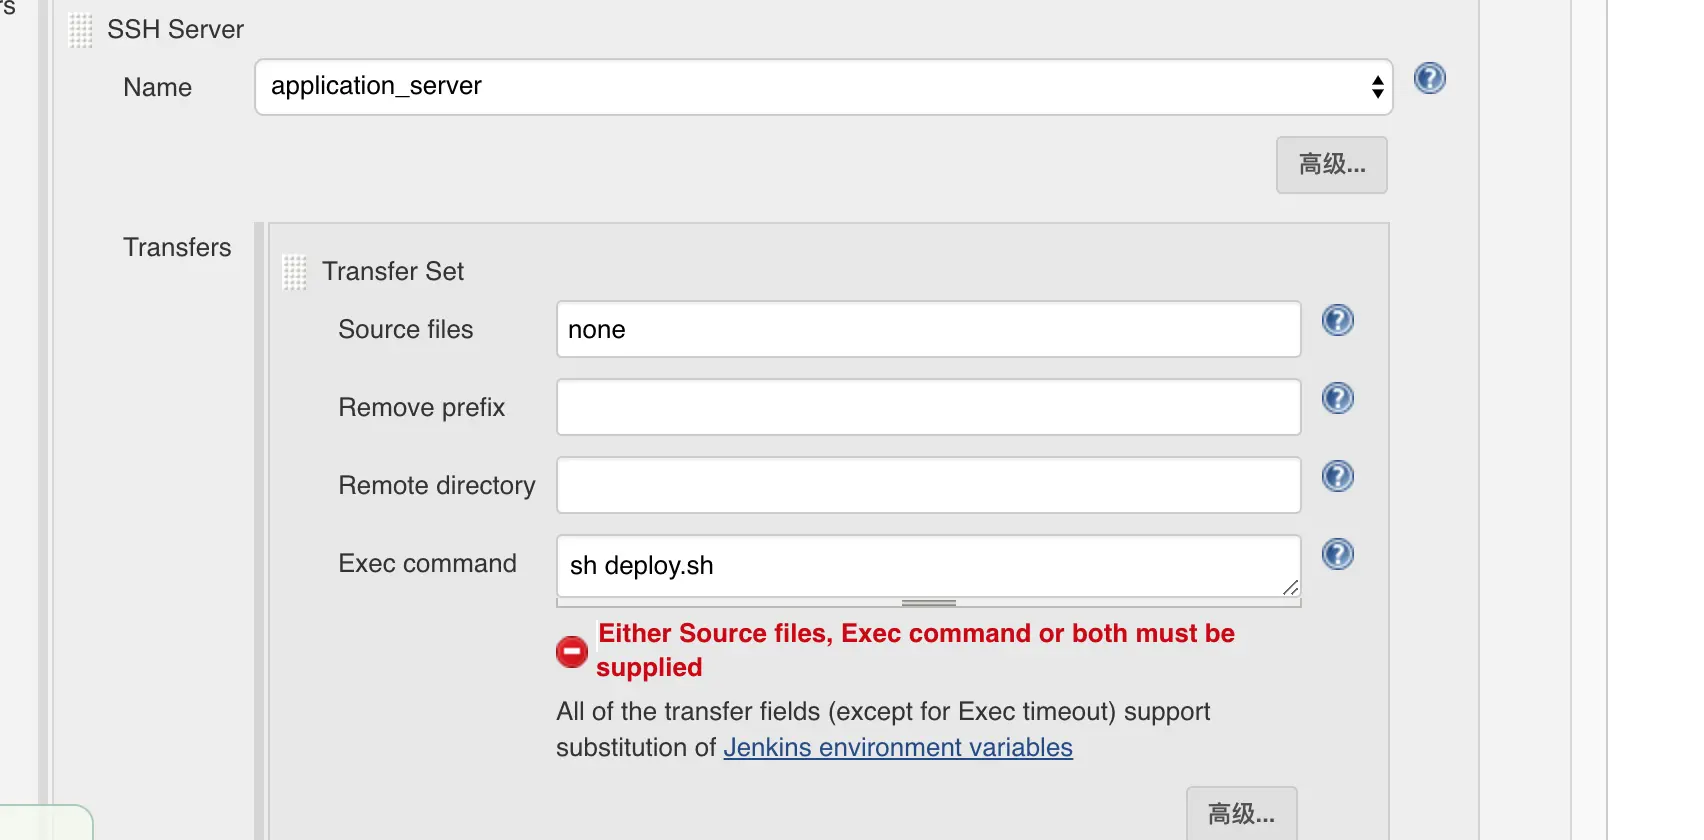Screen dimensions: 1704x840
Task: Click the help icon beside Name dropdown
Action: point(1429,78)
